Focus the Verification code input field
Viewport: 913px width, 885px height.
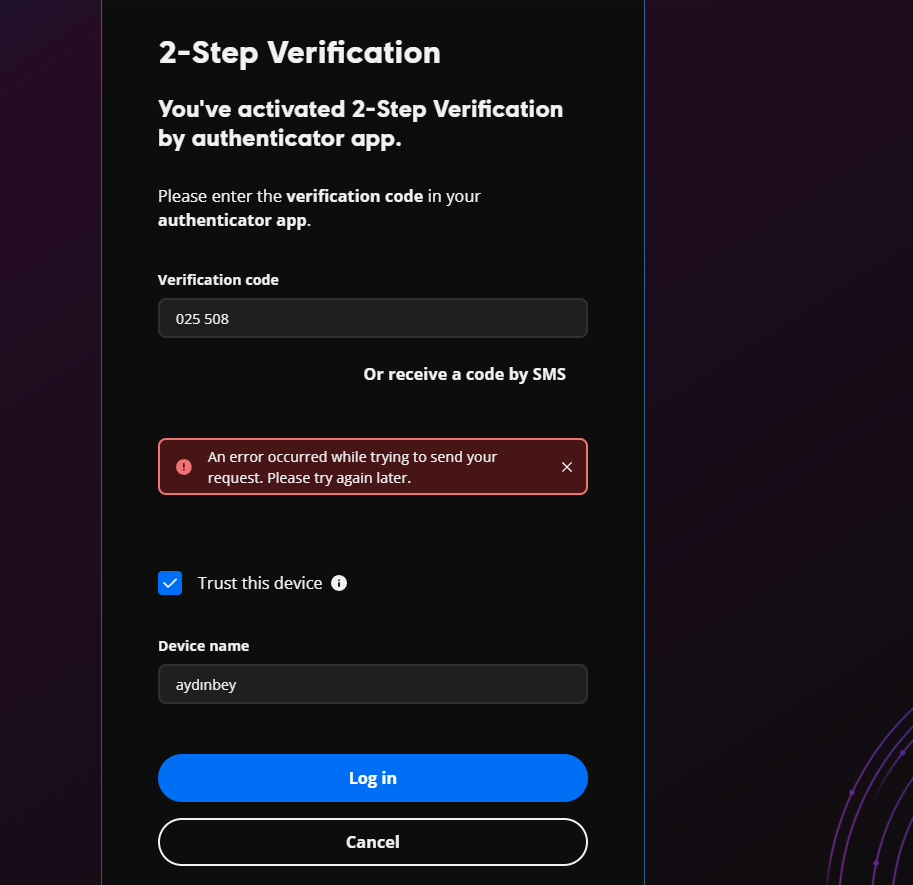(373, 318)
